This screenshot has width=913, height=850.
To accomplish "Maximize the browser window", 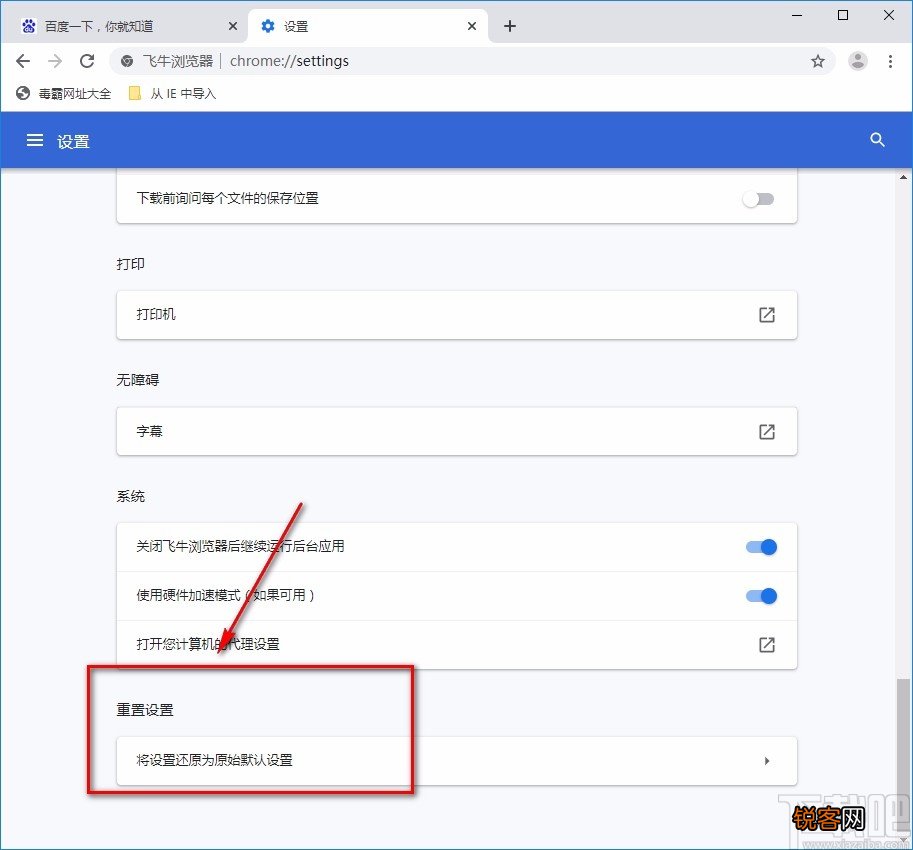I will pyautogui.click(x=843, y=15).
